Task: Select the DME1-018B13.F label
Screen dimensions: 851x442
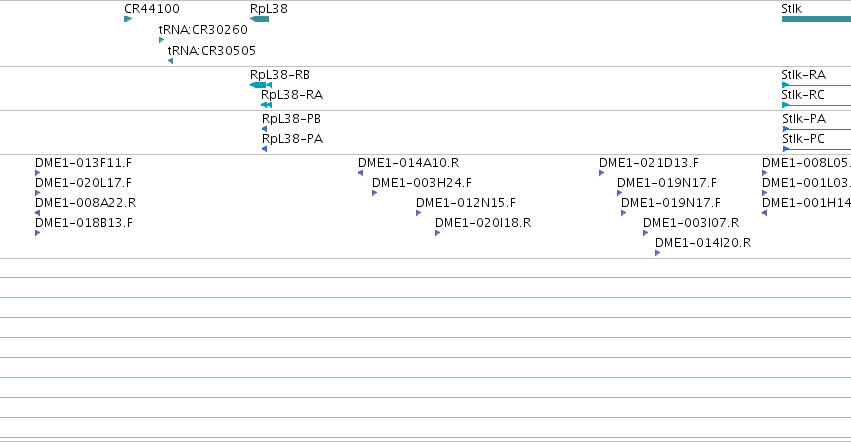Action: 84,223
